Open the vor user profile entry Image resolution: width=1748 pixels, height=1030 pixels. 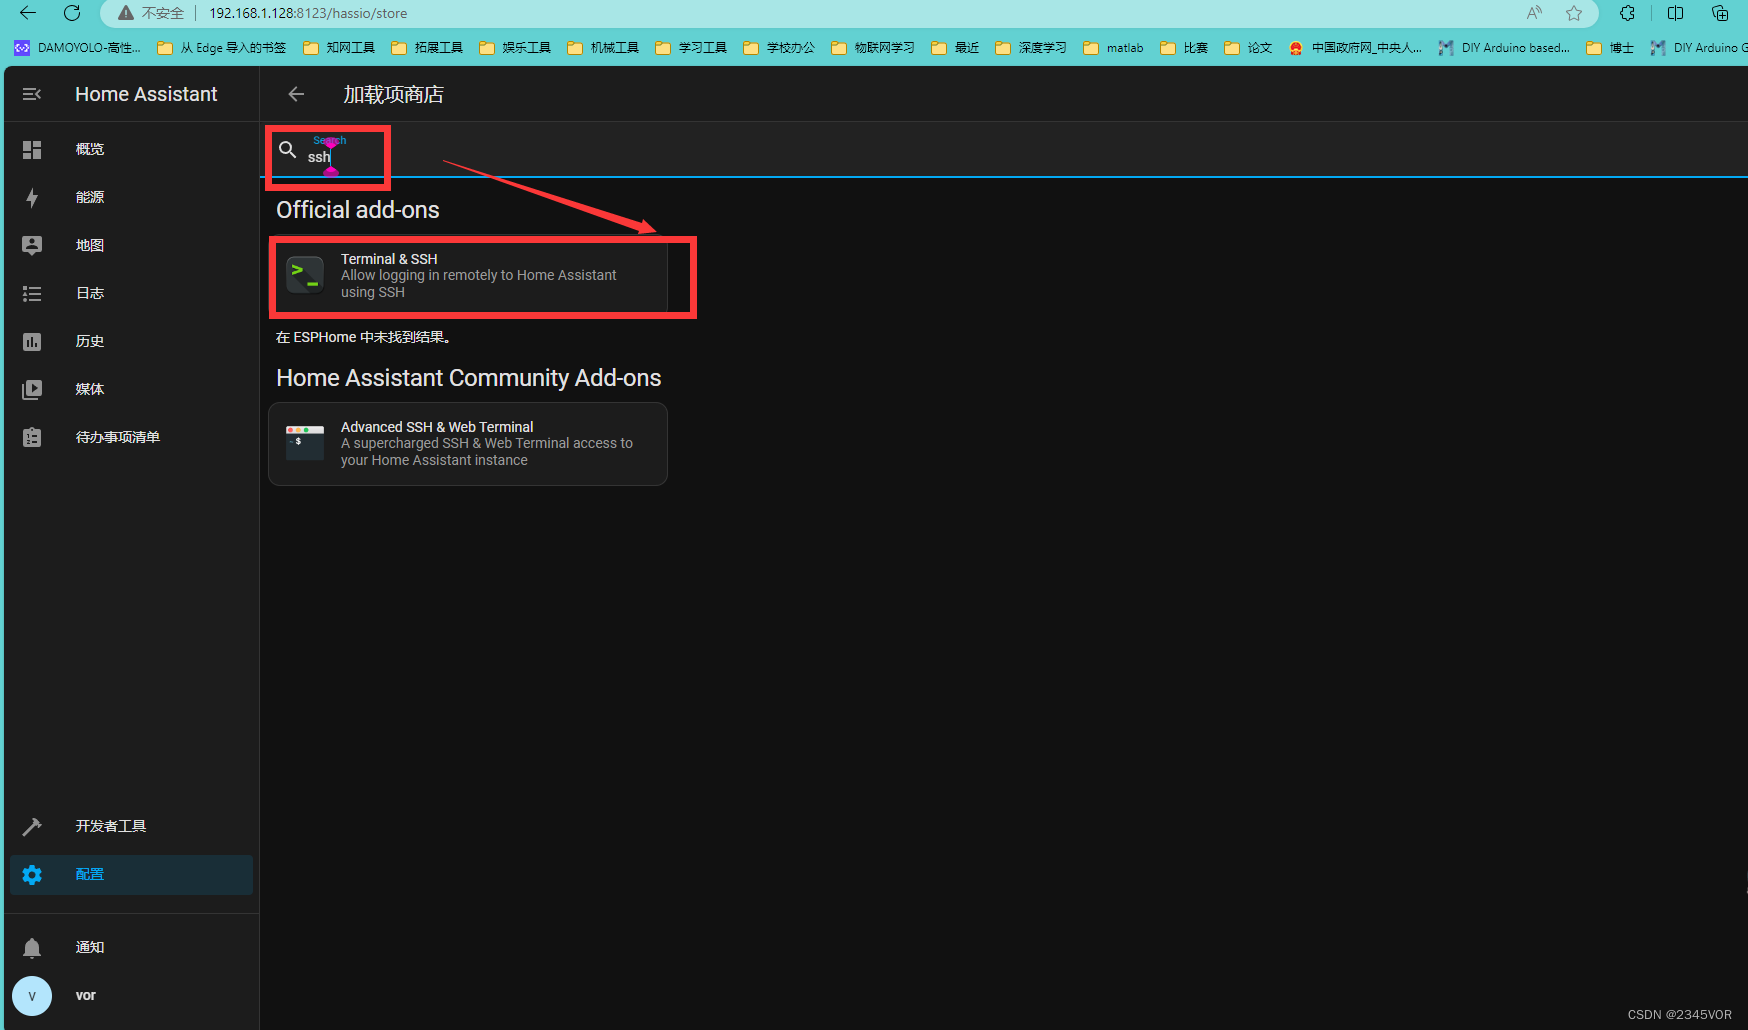pyautogui.click(x=131, y=996)
